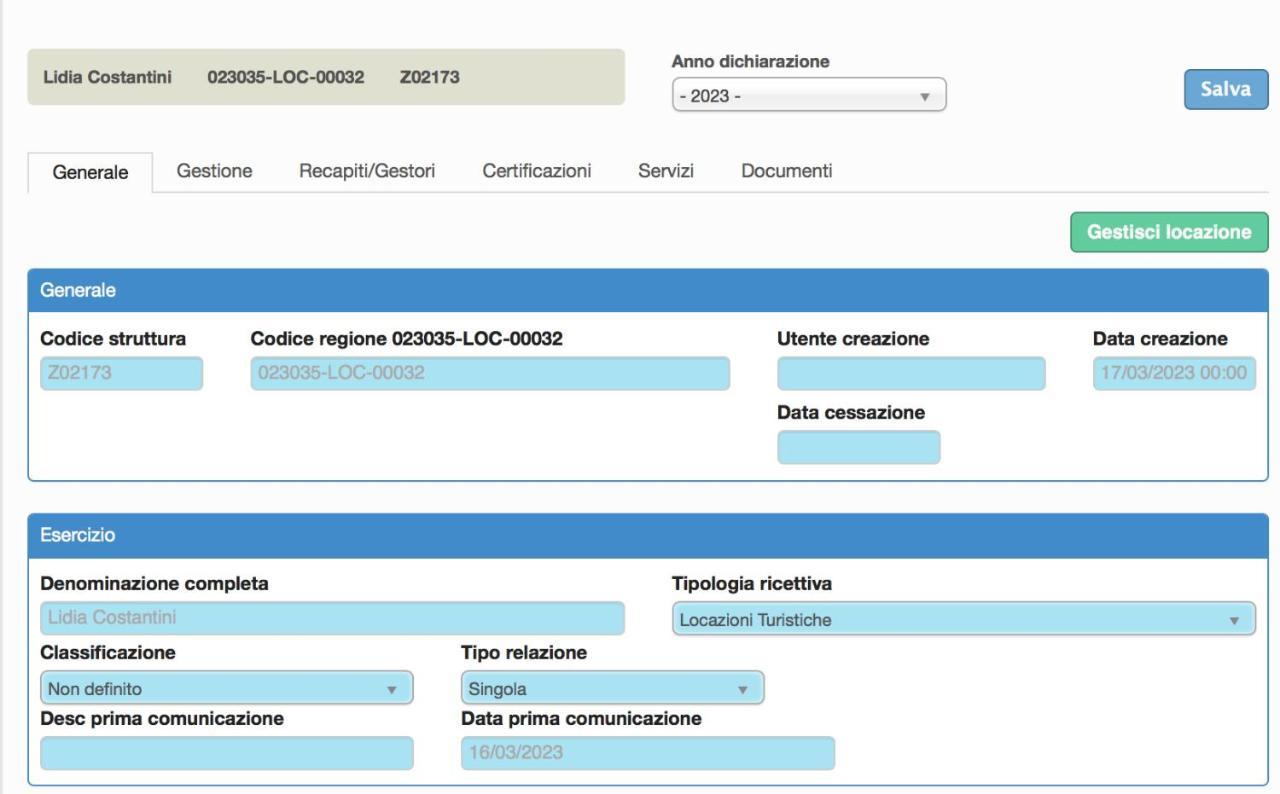This screenshot has height=794, width=1280.
Task: Click the Data prima comunicazione field
Action: coord(647,754)
